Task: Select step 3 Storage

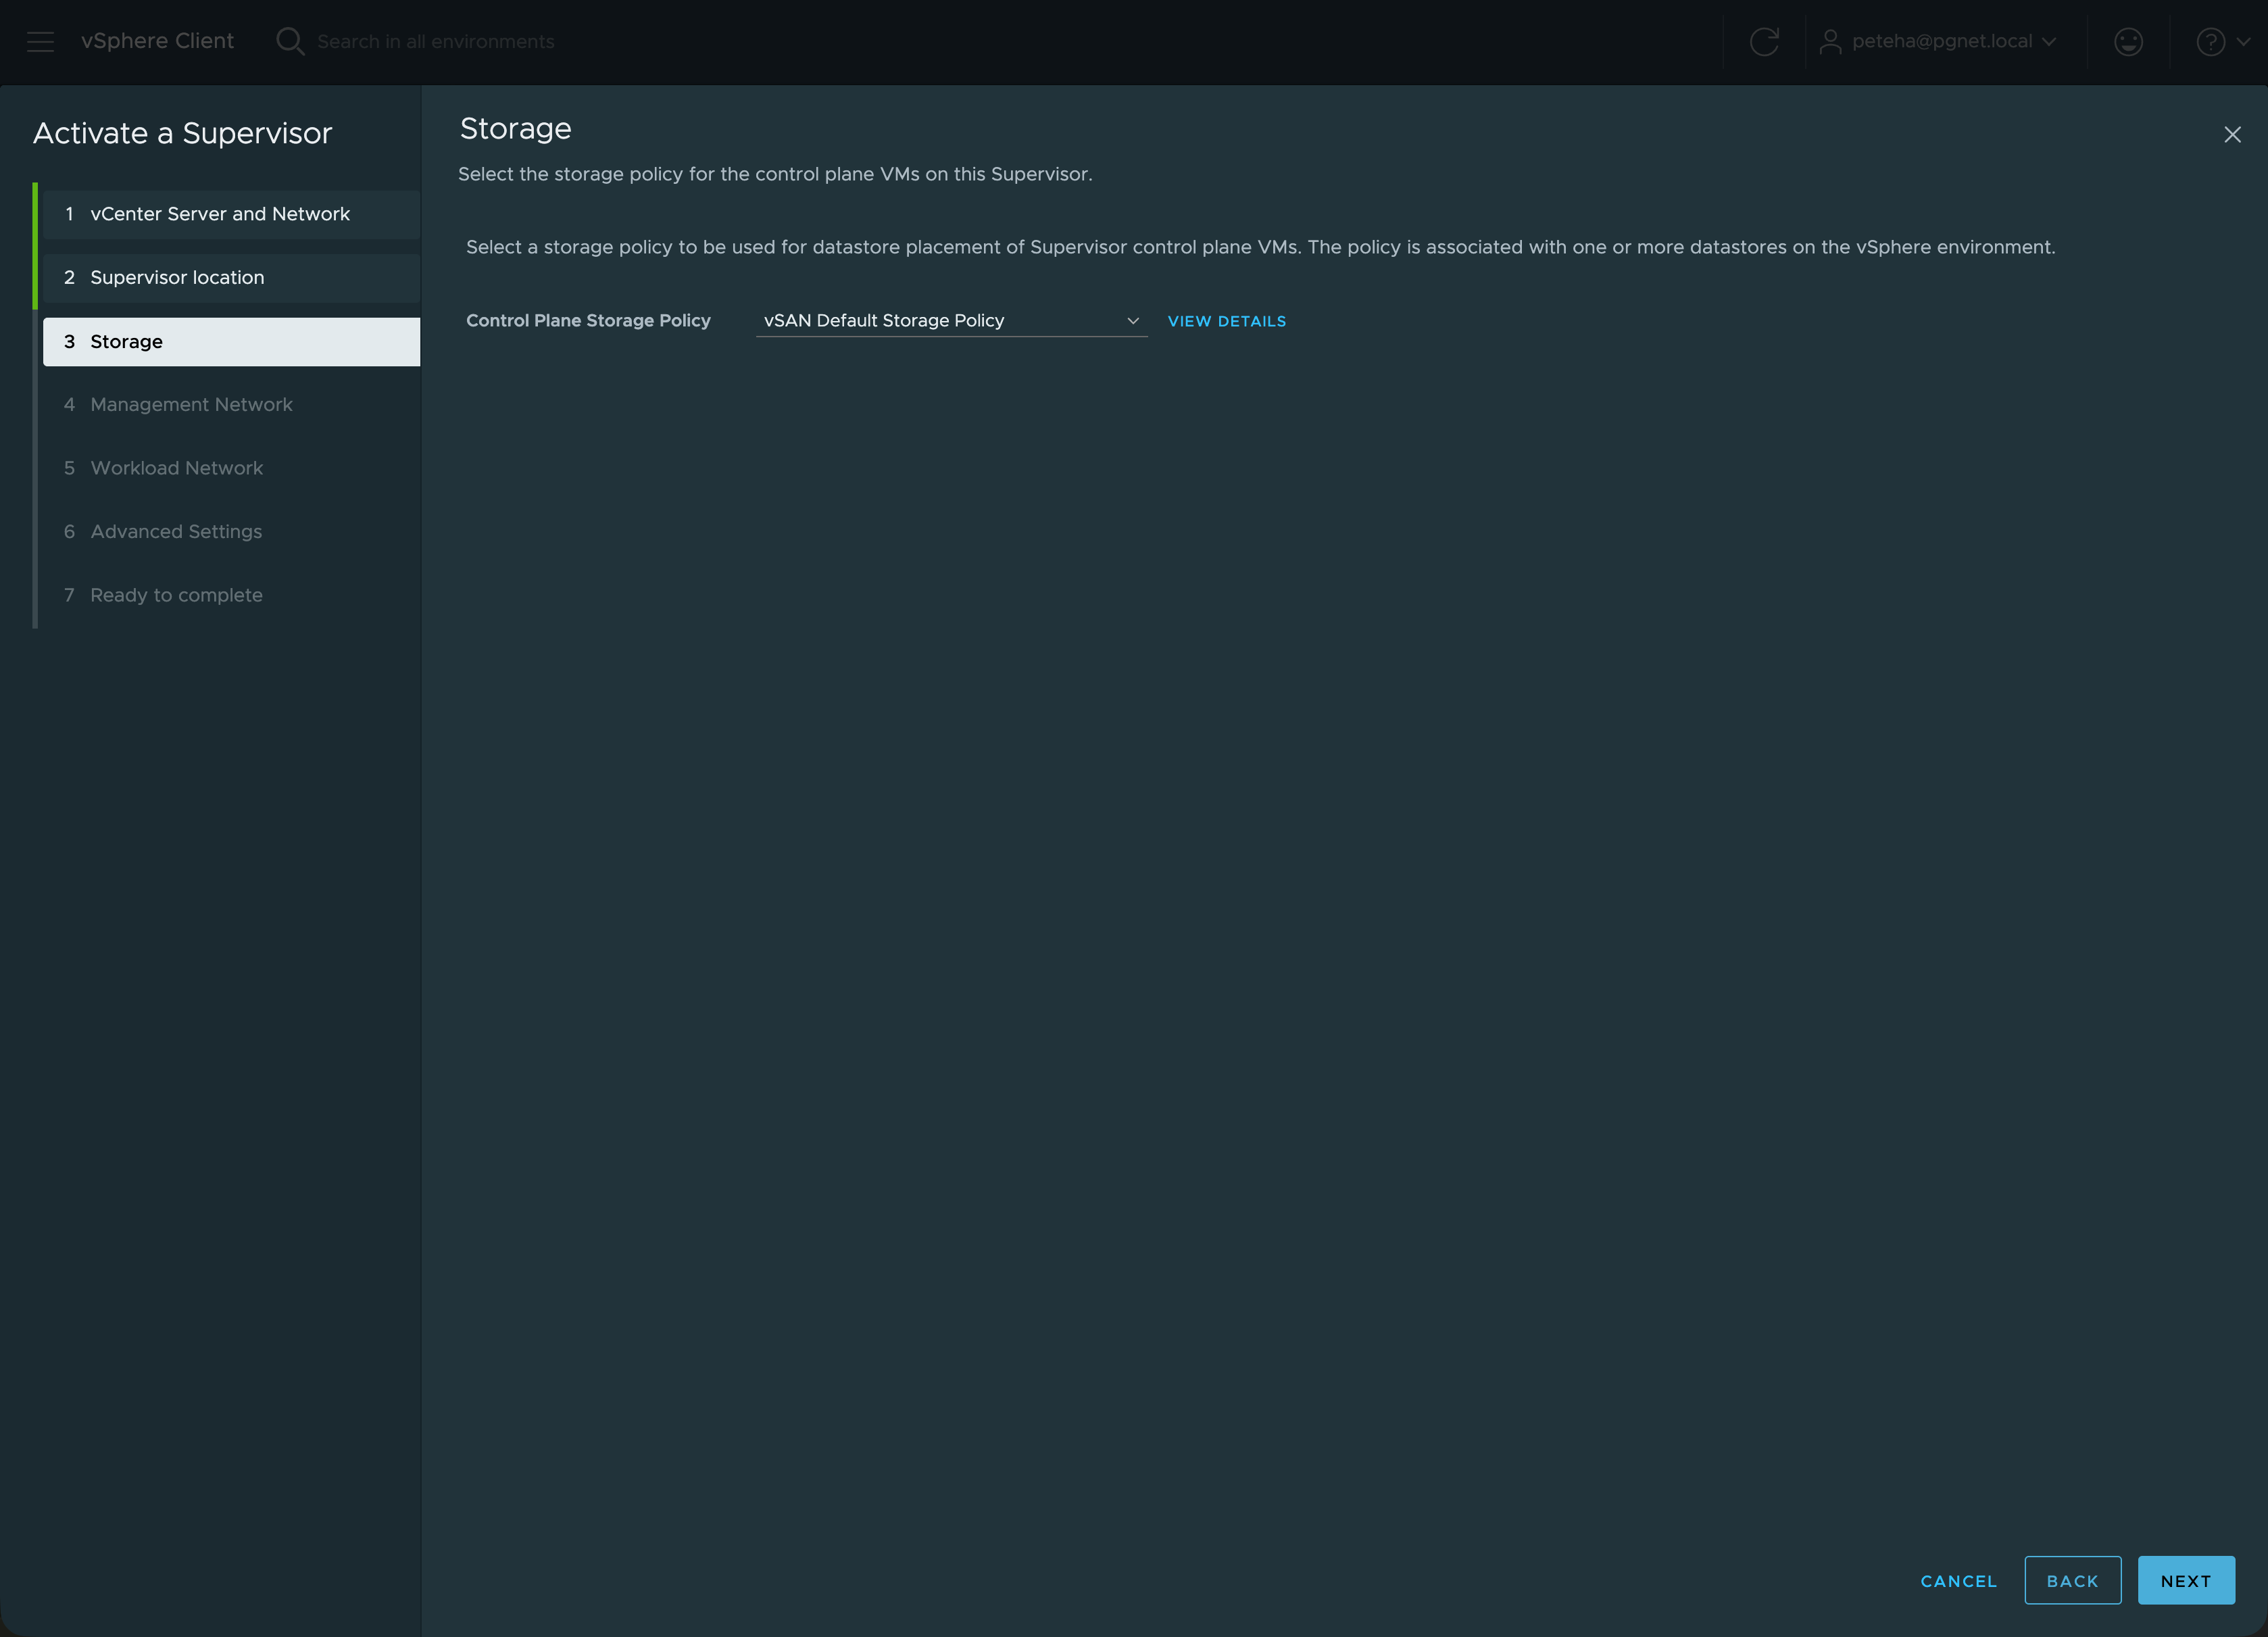Action: [231, 341]
